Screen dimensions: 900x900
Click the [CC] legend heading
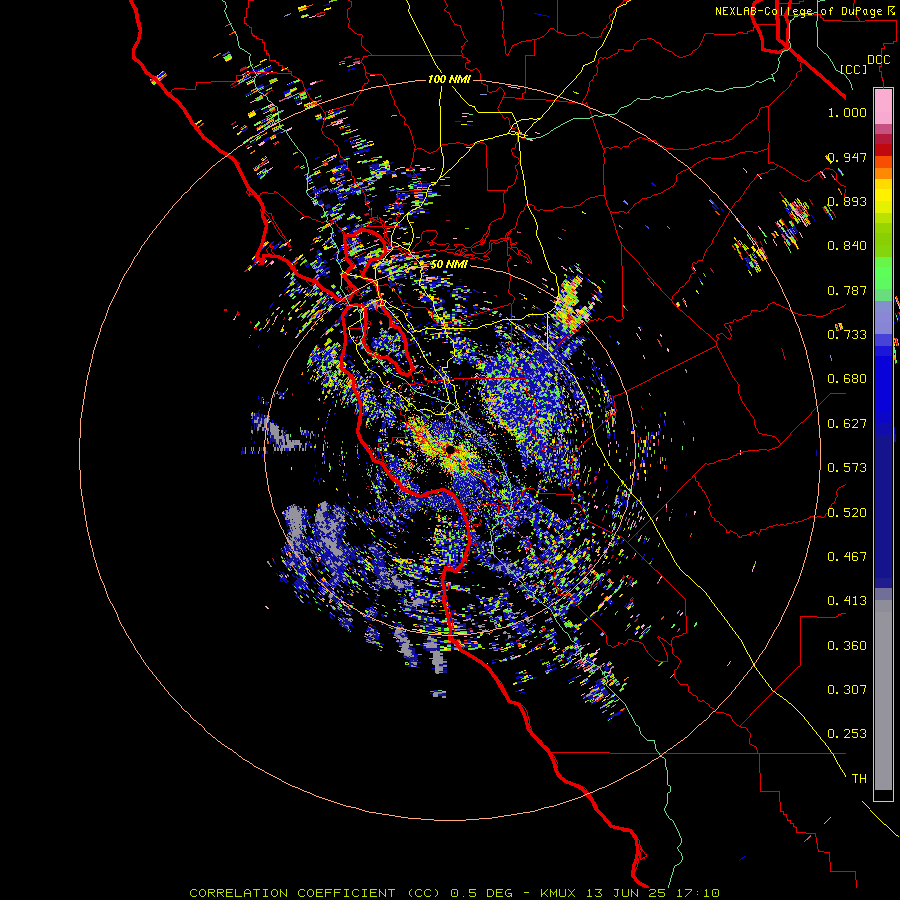click(x=854, y=69)
